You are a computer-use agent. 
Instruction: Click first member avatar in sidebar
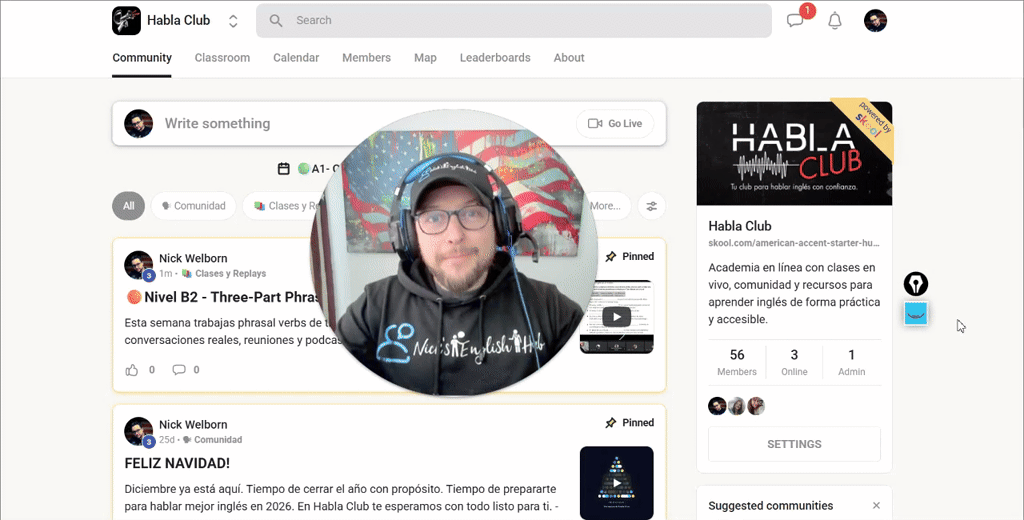click(x=717, y=406)
